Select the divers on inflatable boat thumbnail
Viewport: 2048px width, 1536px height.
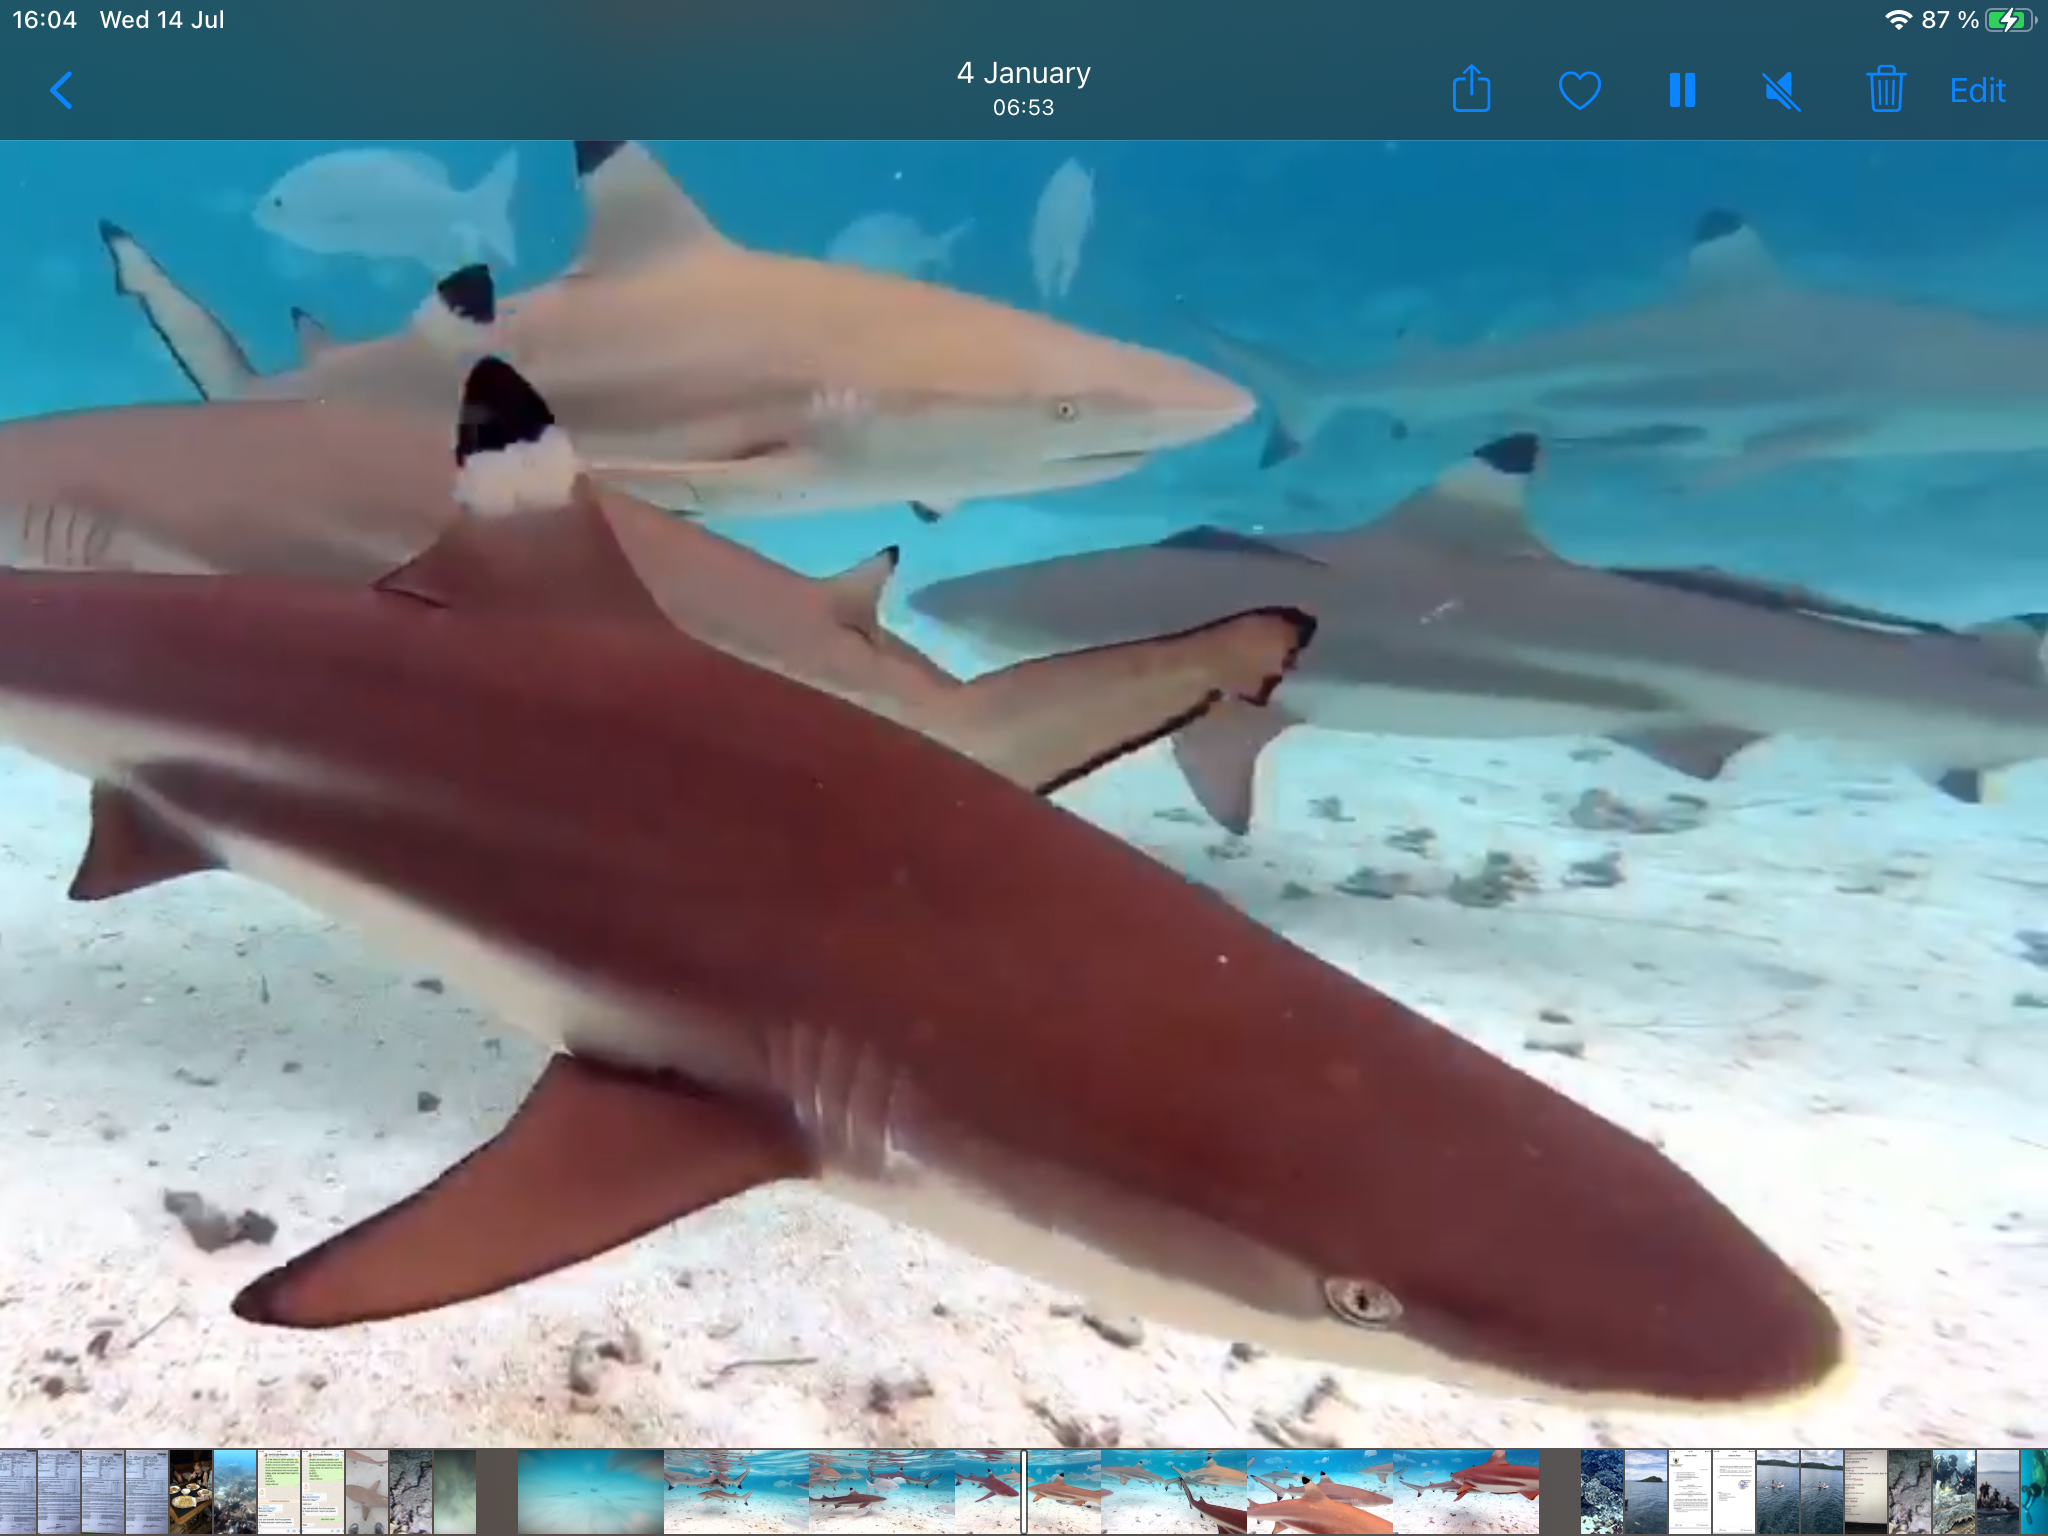point(1997,1491)
